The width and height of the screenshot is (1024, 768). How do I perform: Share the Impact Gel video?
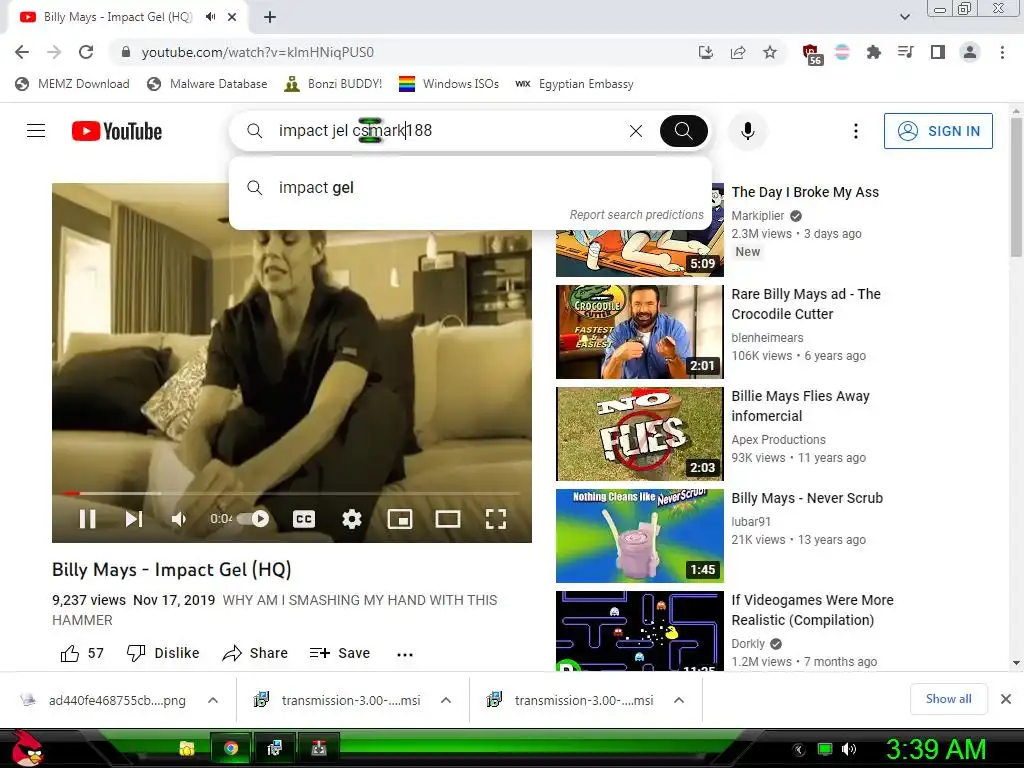point(255,653)
